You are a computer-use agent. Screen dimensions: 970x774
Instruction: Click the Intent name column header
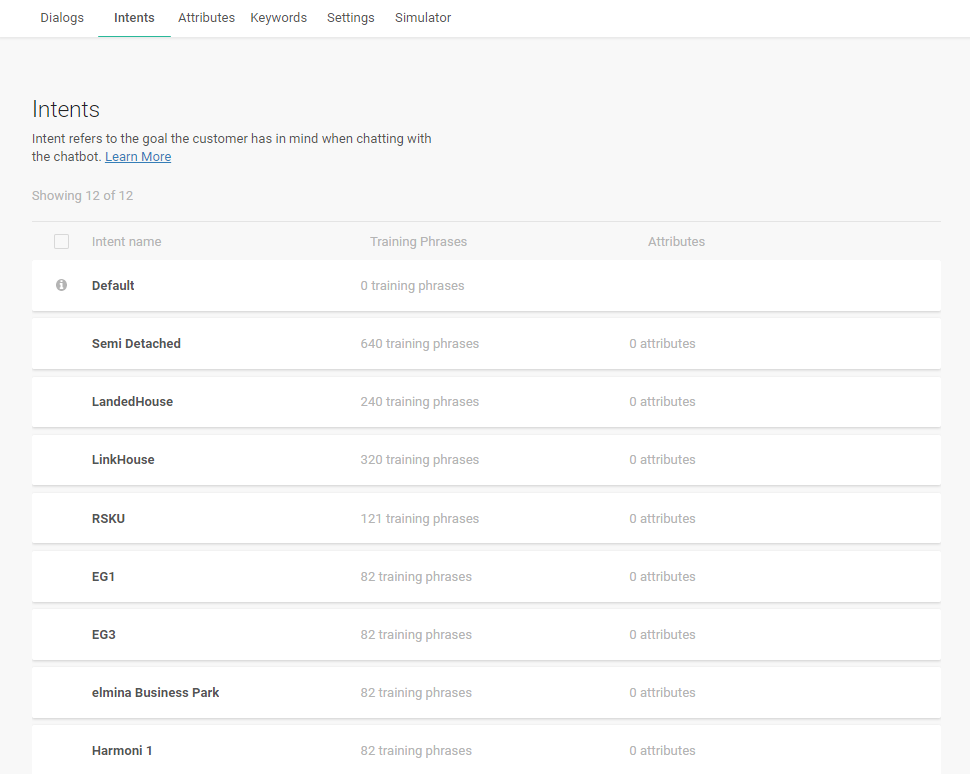click(x=126, y=242)
